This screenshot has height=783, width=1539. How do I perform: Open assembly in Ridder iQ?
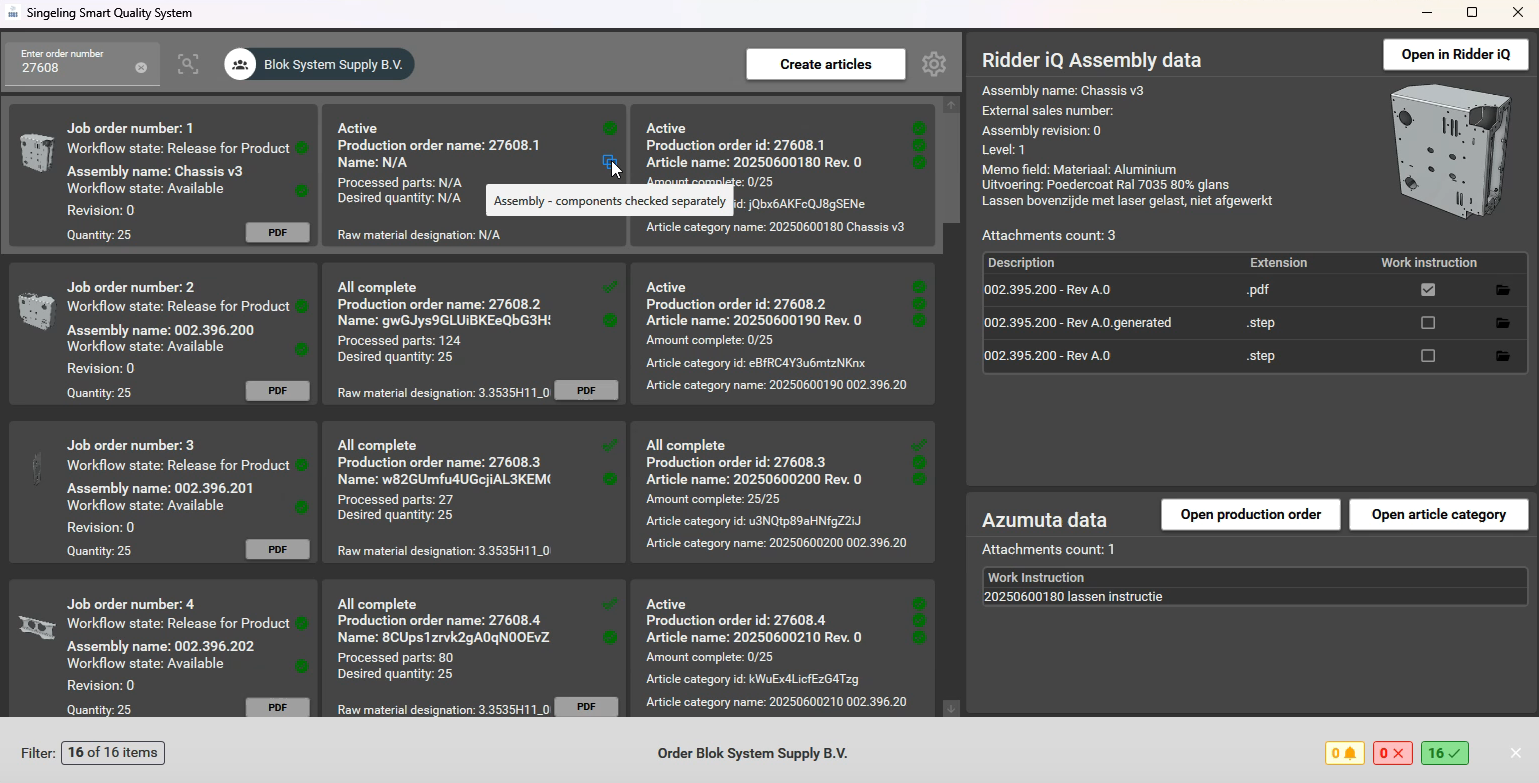click(x=1455, y=55)
